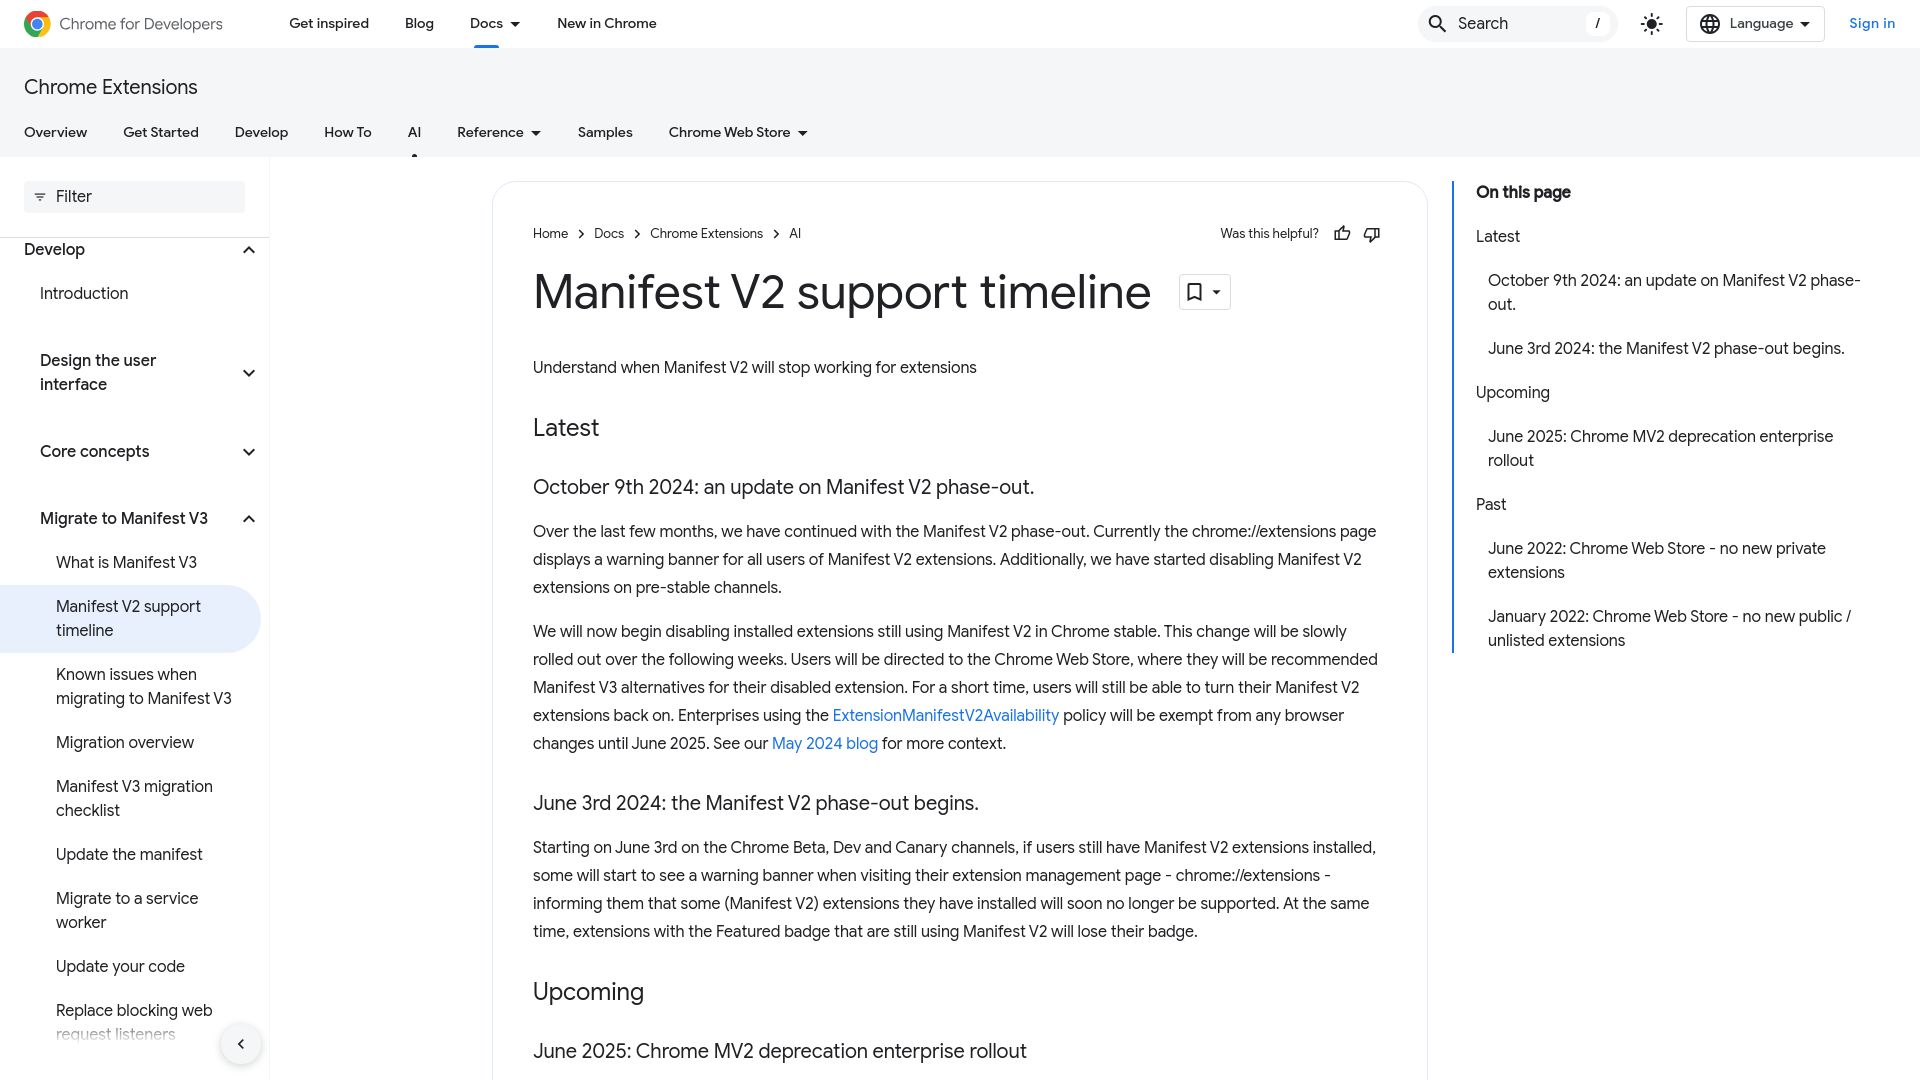Expand the Core concepts section
Screen dimensions: 1920x1080
[249, 452]
